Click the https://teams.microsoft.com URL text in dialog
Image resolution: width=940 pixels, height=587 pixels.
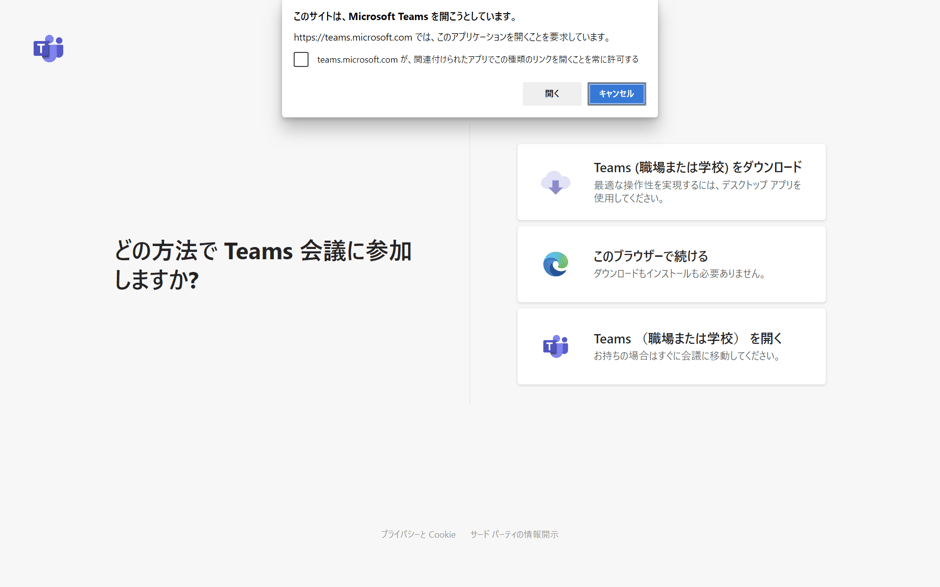click(x=353, y=38)
